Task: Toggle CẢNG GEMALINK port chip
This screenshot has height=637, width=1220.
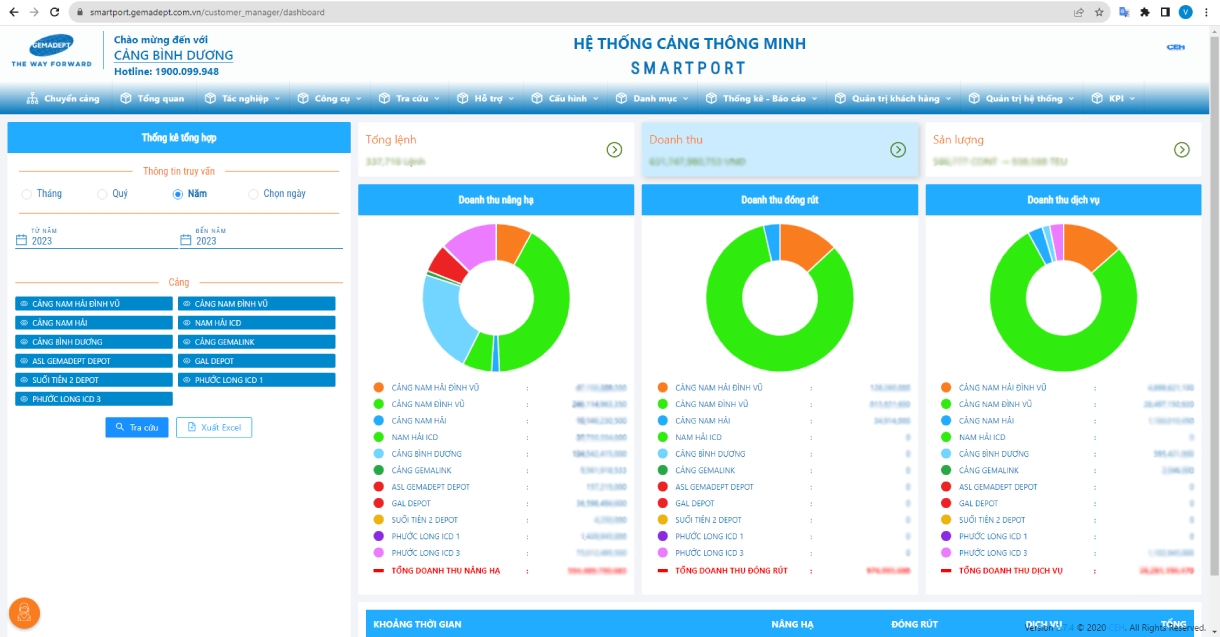Action: (257, 342)
